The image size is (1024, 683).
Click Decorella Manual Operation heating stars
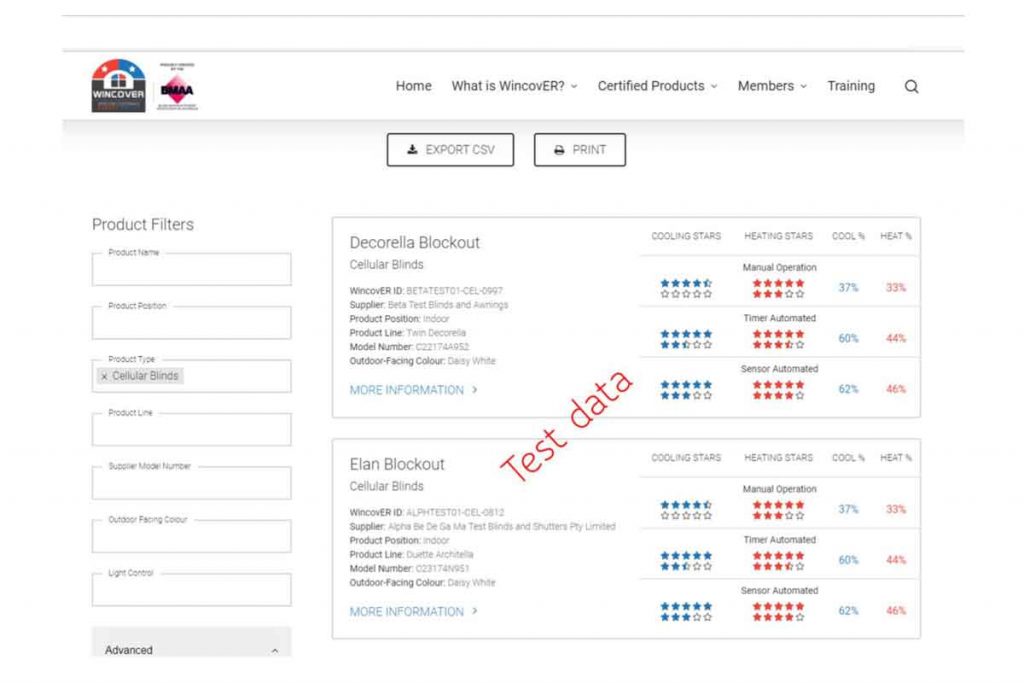[778, 289]
